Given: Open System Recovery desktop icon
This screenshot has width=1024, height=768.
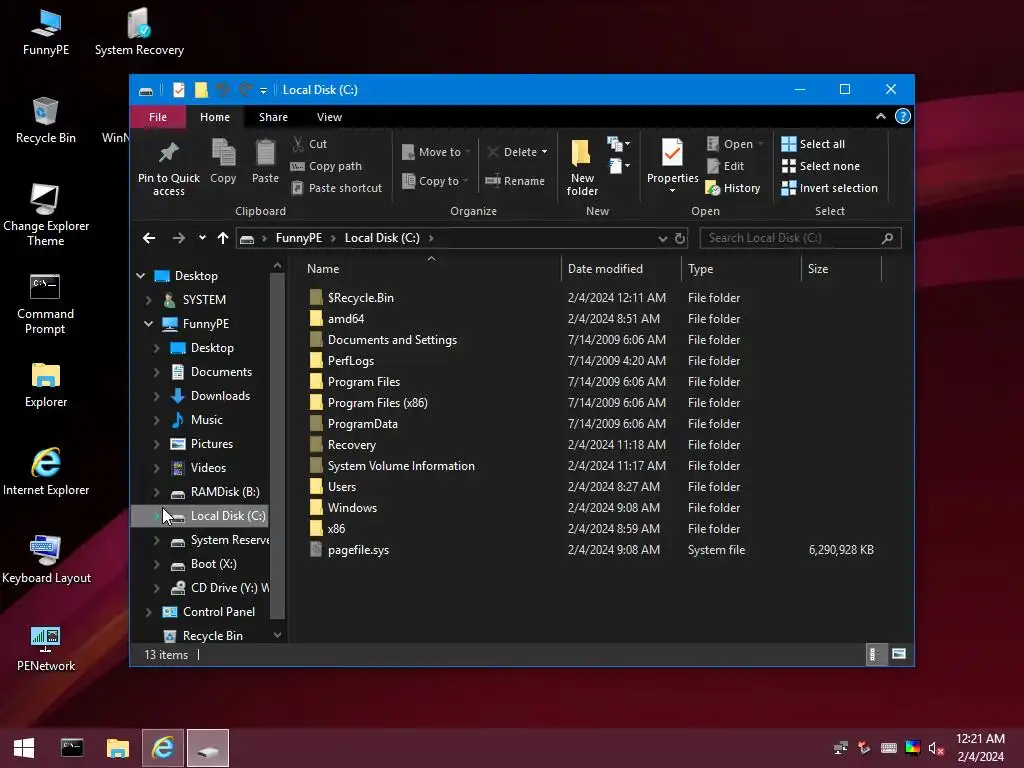Looking at the screenshot, I should click(x=139, y=32).
